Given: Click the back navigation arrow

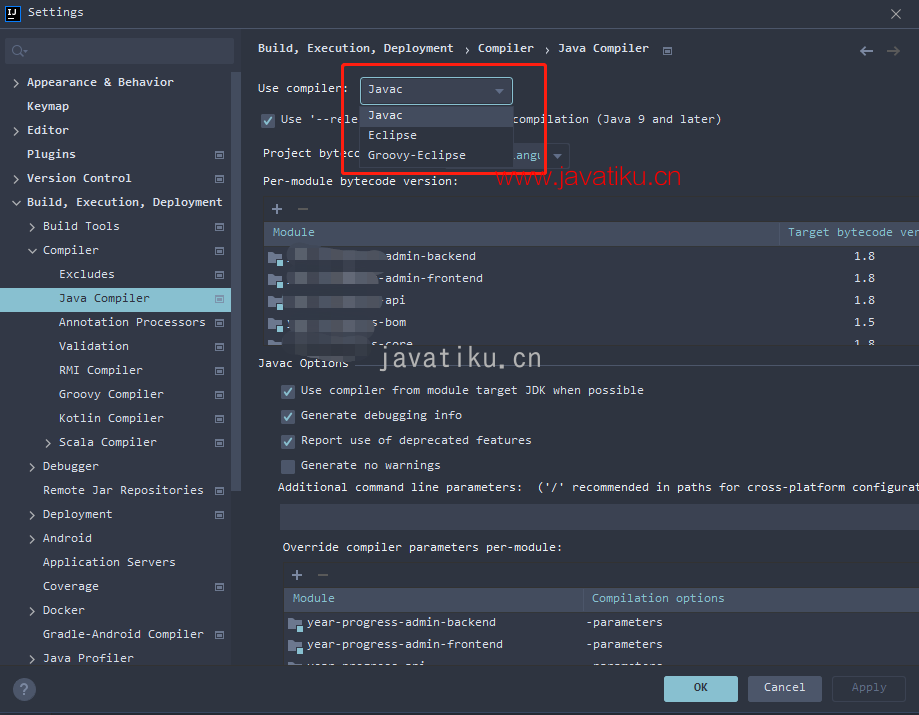Looking at the screenshot, I should (x=866, y=51).
